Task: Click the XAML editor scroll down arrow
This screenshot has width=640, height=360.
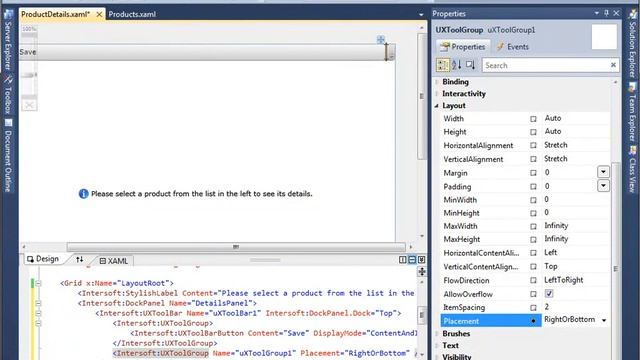Action: (x=422, y=355)
